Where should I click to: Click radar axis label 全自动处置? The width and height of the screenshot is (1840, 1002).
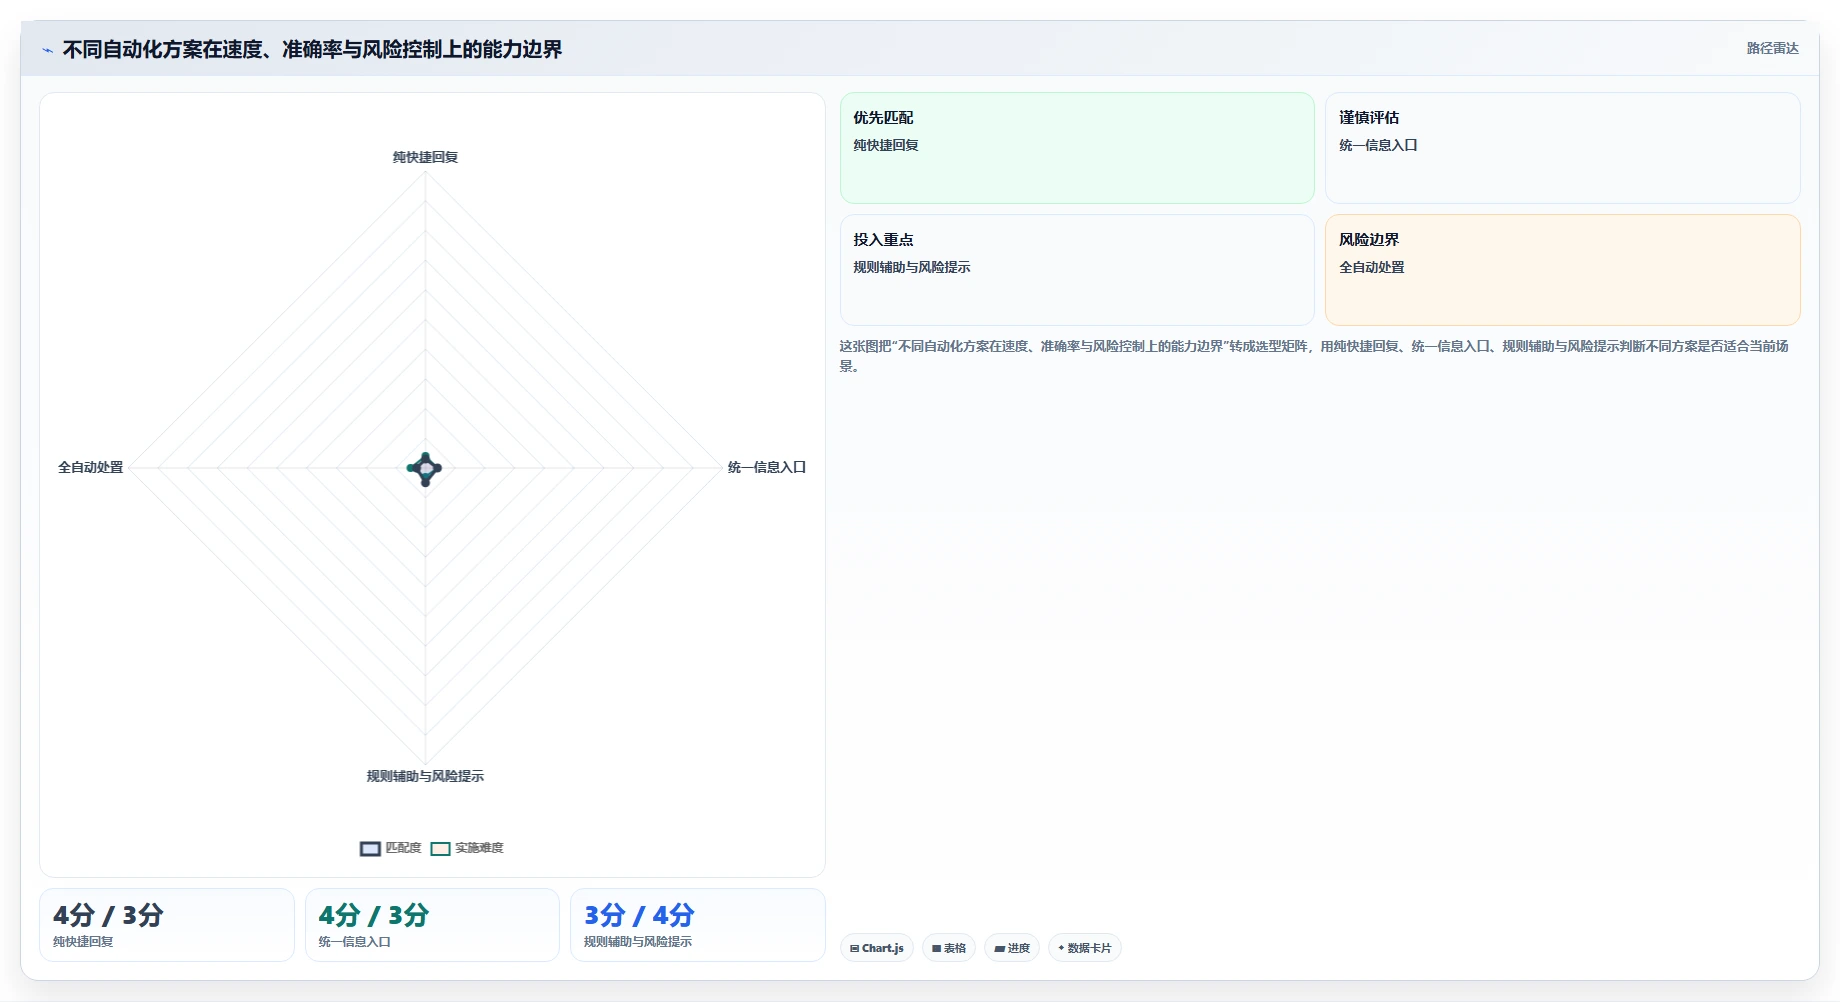click(90, 467)
